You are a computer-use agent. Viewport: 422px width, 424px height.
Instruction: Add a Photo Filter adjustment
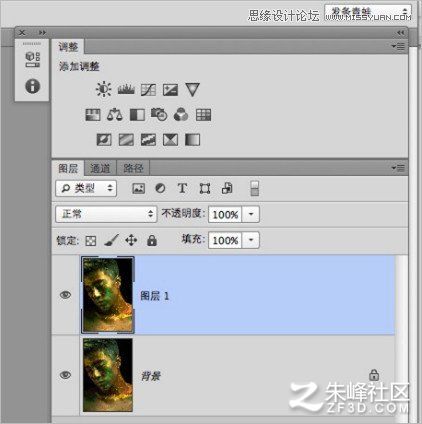coord(159,115)
